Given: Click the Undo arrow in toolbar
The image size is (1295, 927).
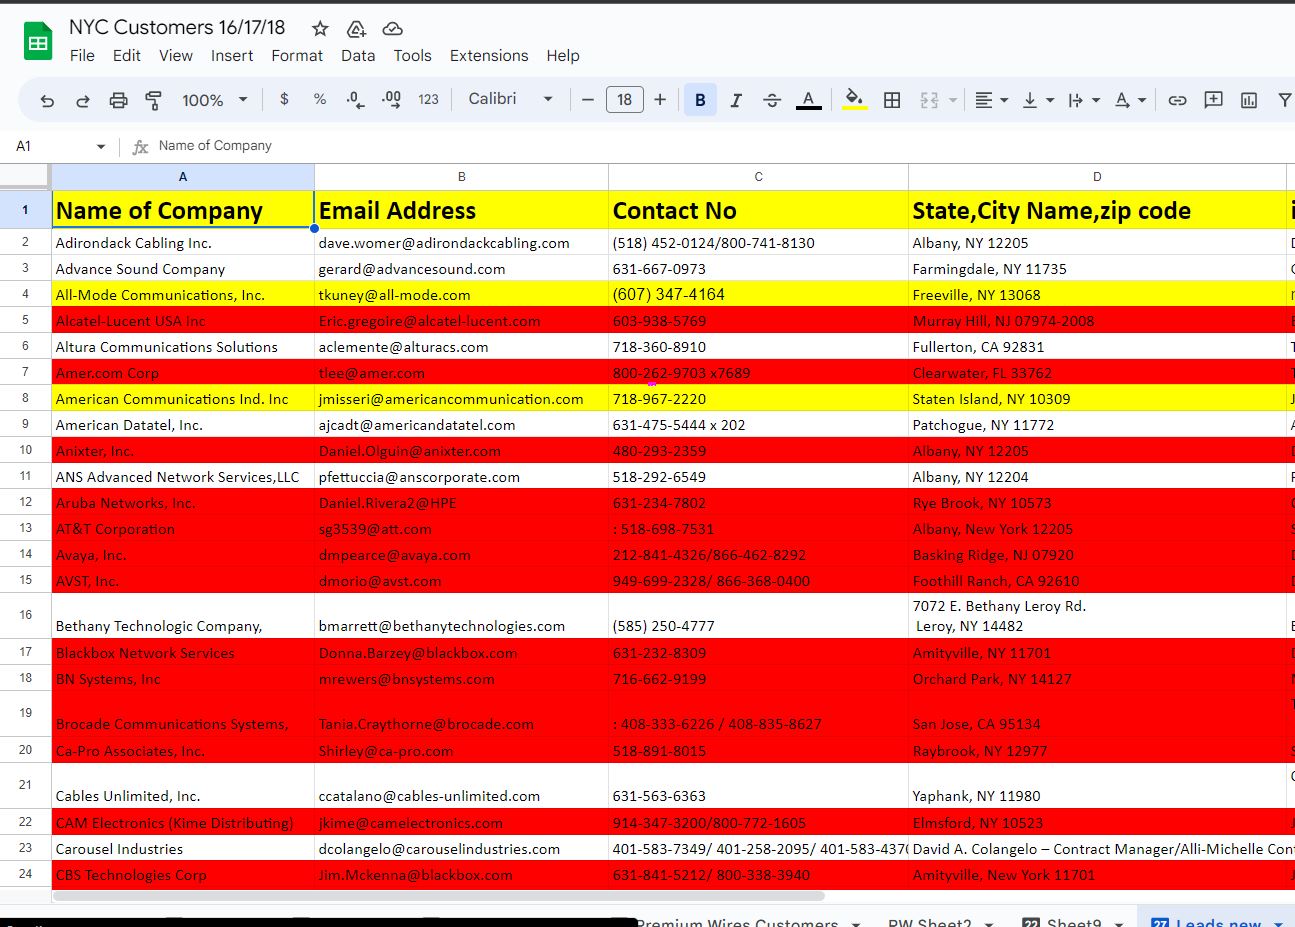Looking at the screenshot, I should (x=47, y=100).
